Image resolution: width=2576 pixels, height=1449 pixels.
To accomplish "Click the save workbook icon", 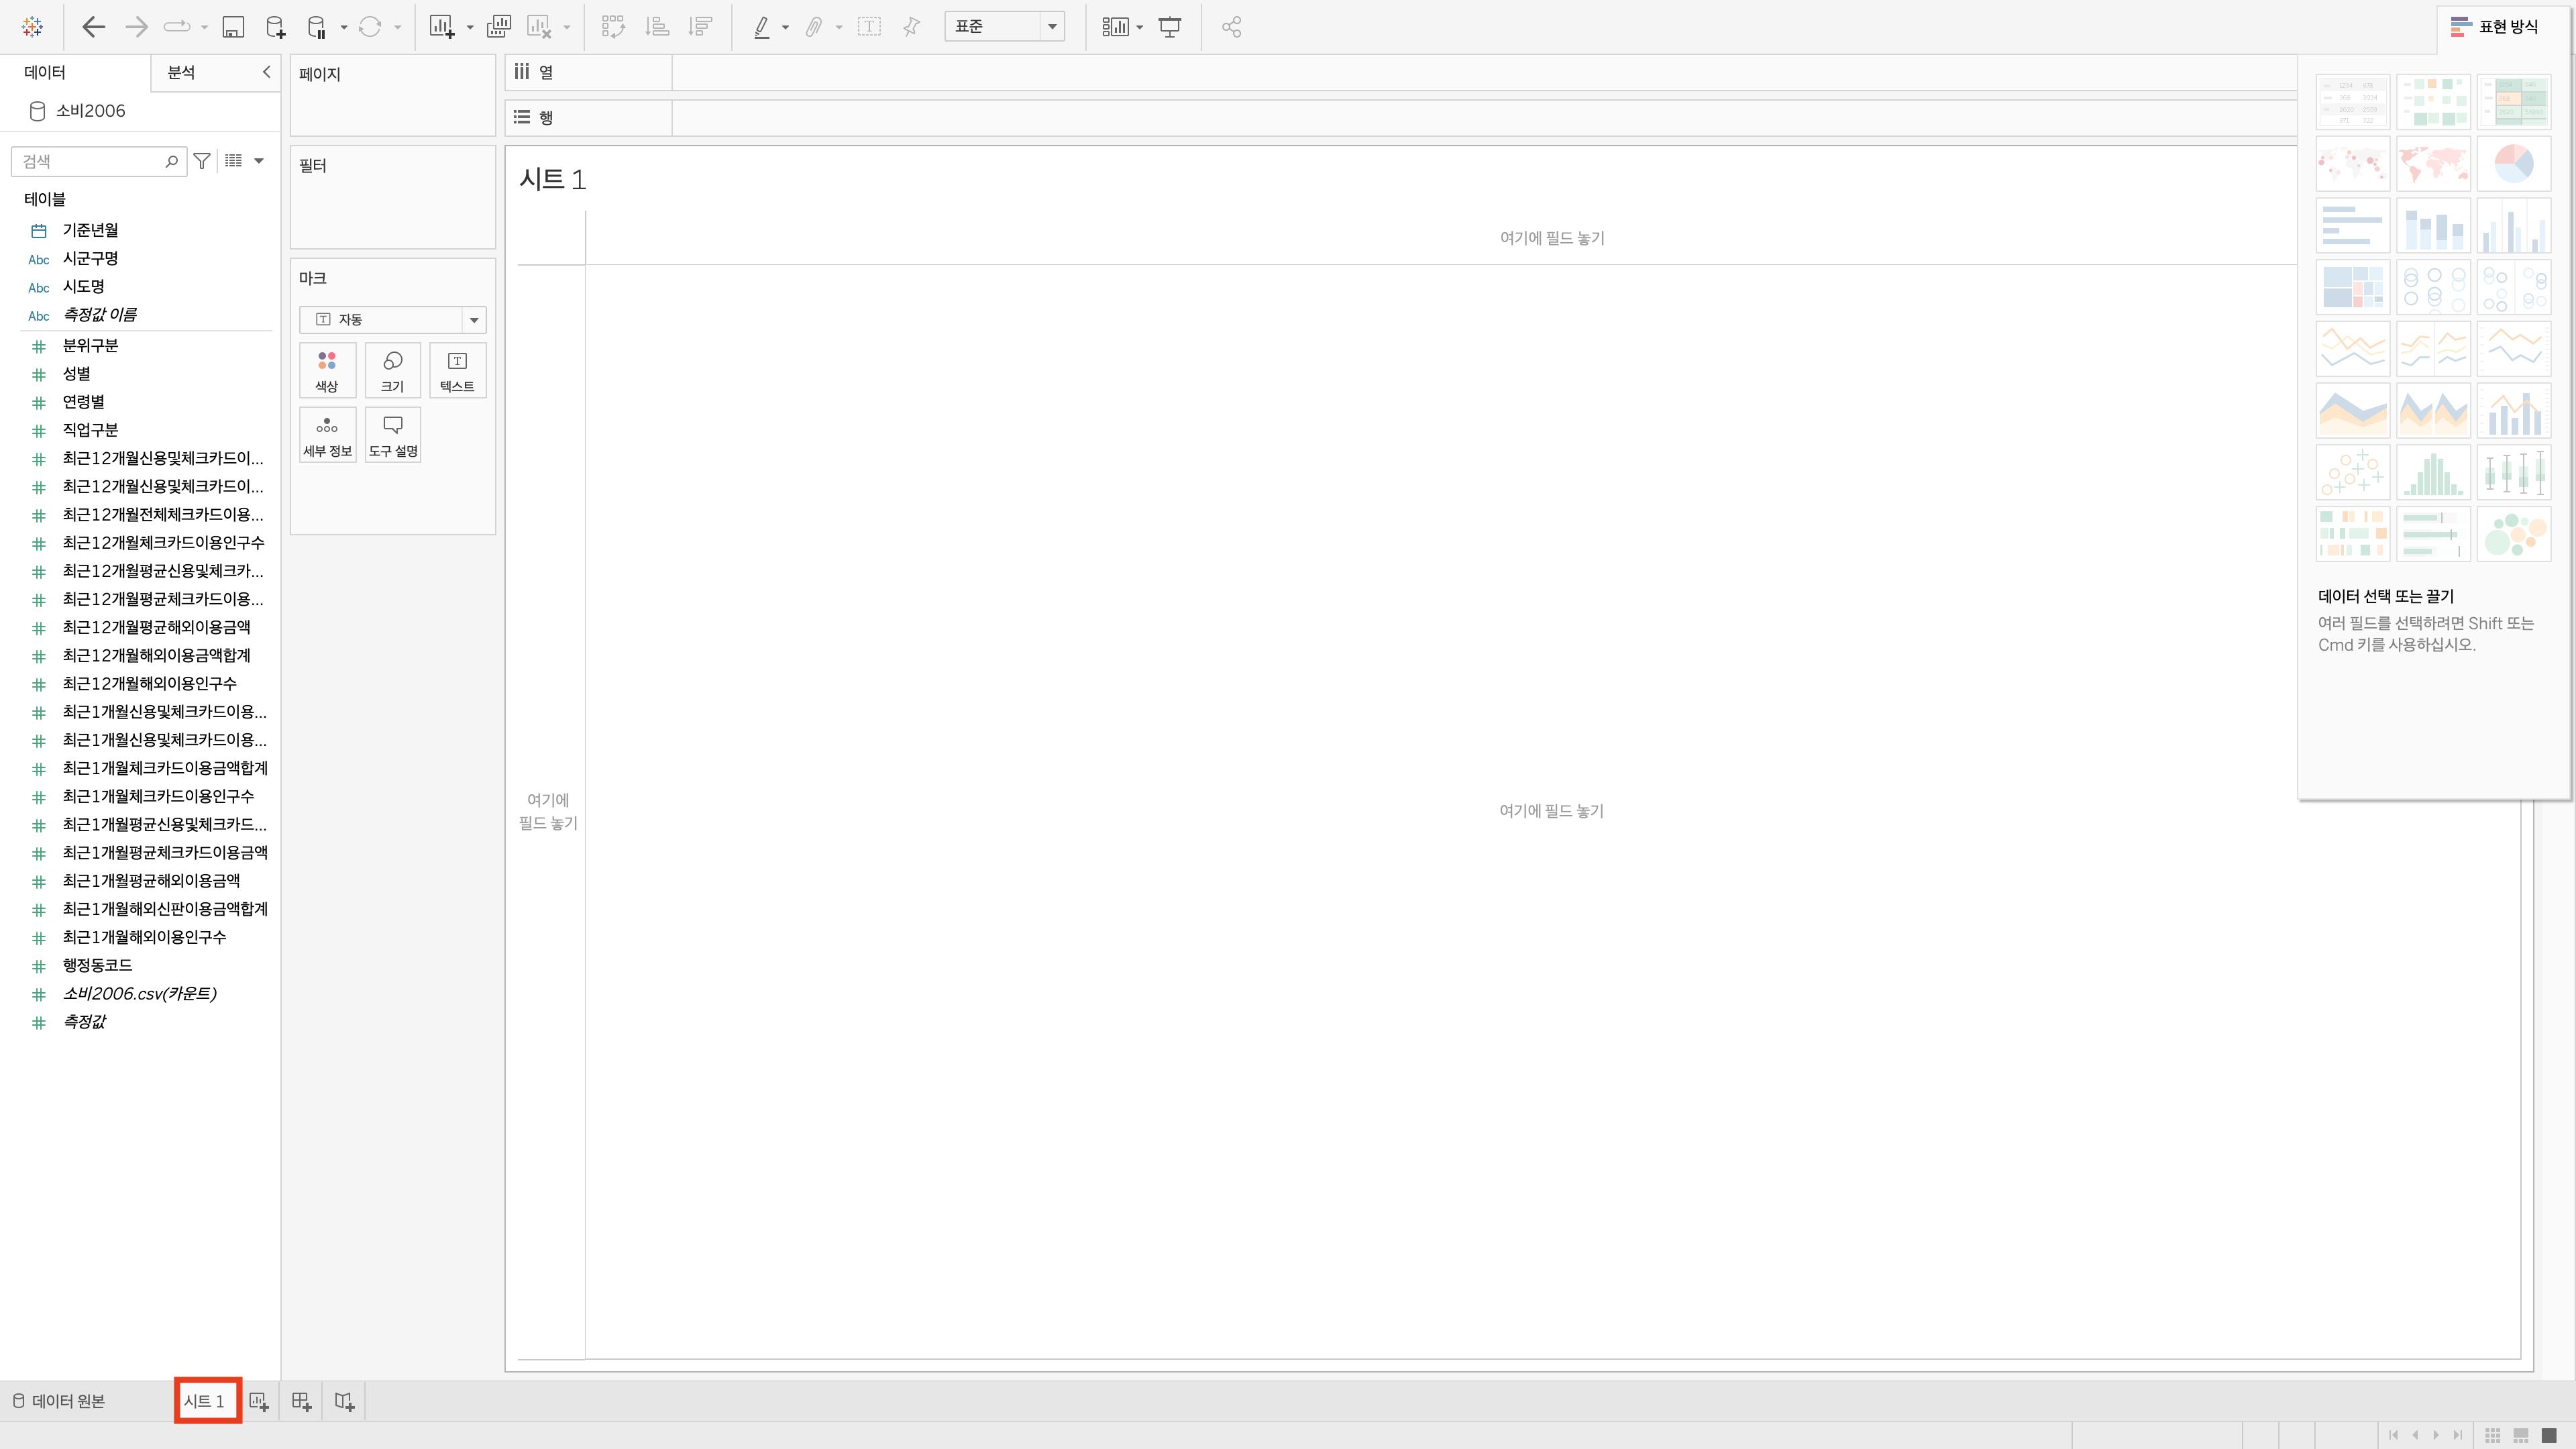I will tap(232, 27).
